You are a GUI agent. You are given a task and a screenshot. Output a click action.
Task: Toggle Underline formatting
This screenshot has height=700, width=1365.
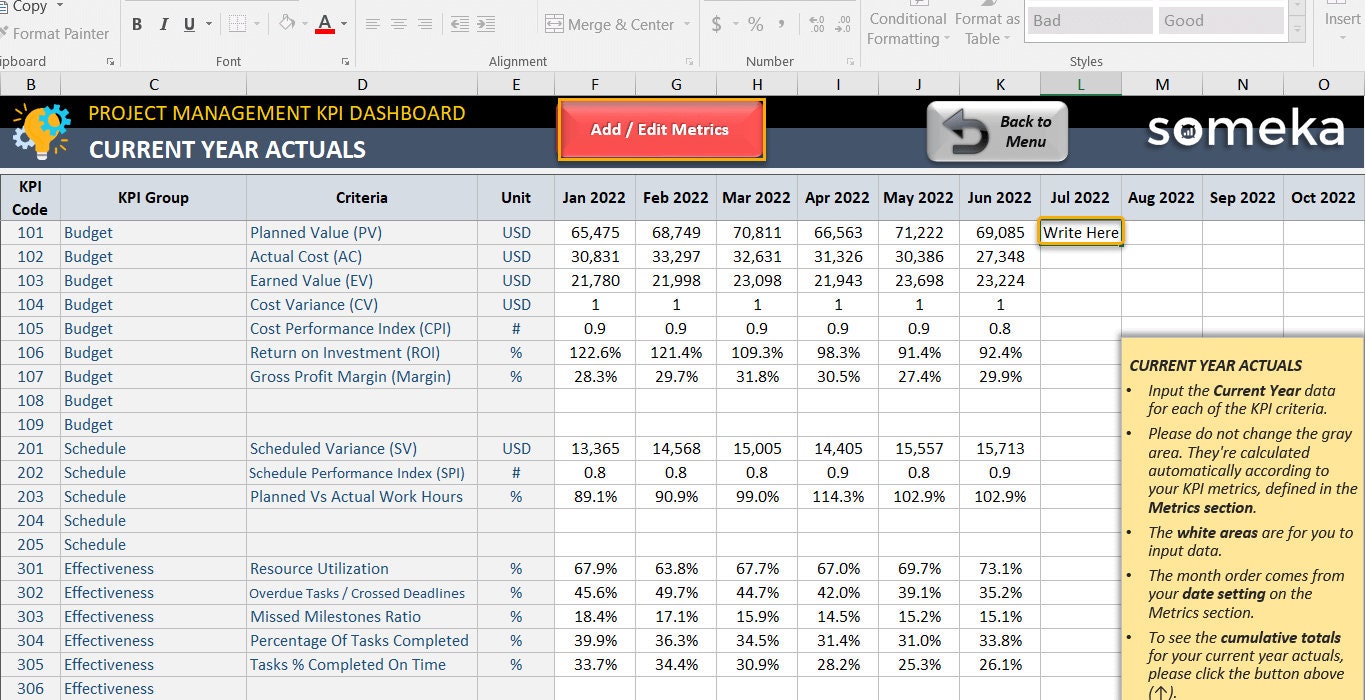coord(190,24)
